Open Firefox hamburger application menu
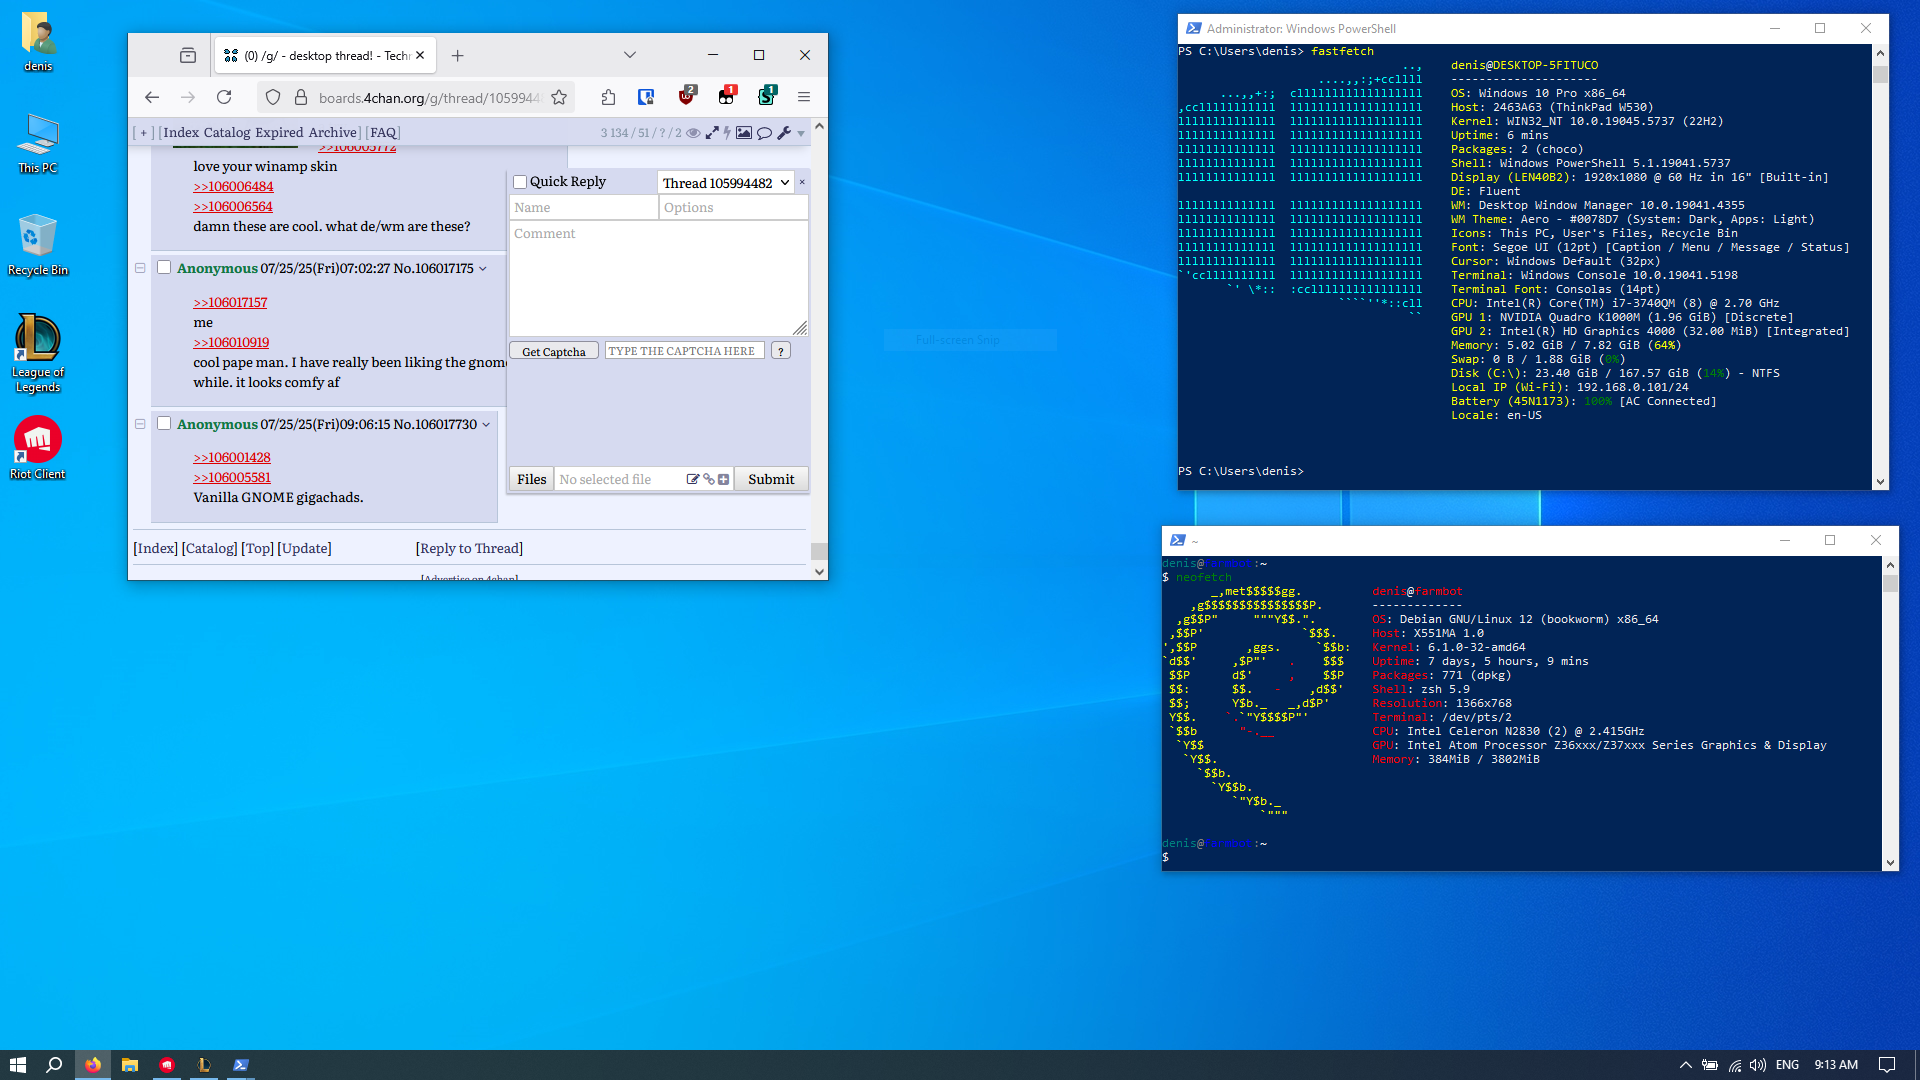This screenshot has height=1080, width=1920. pyautogui.click(x=803, y=97)
